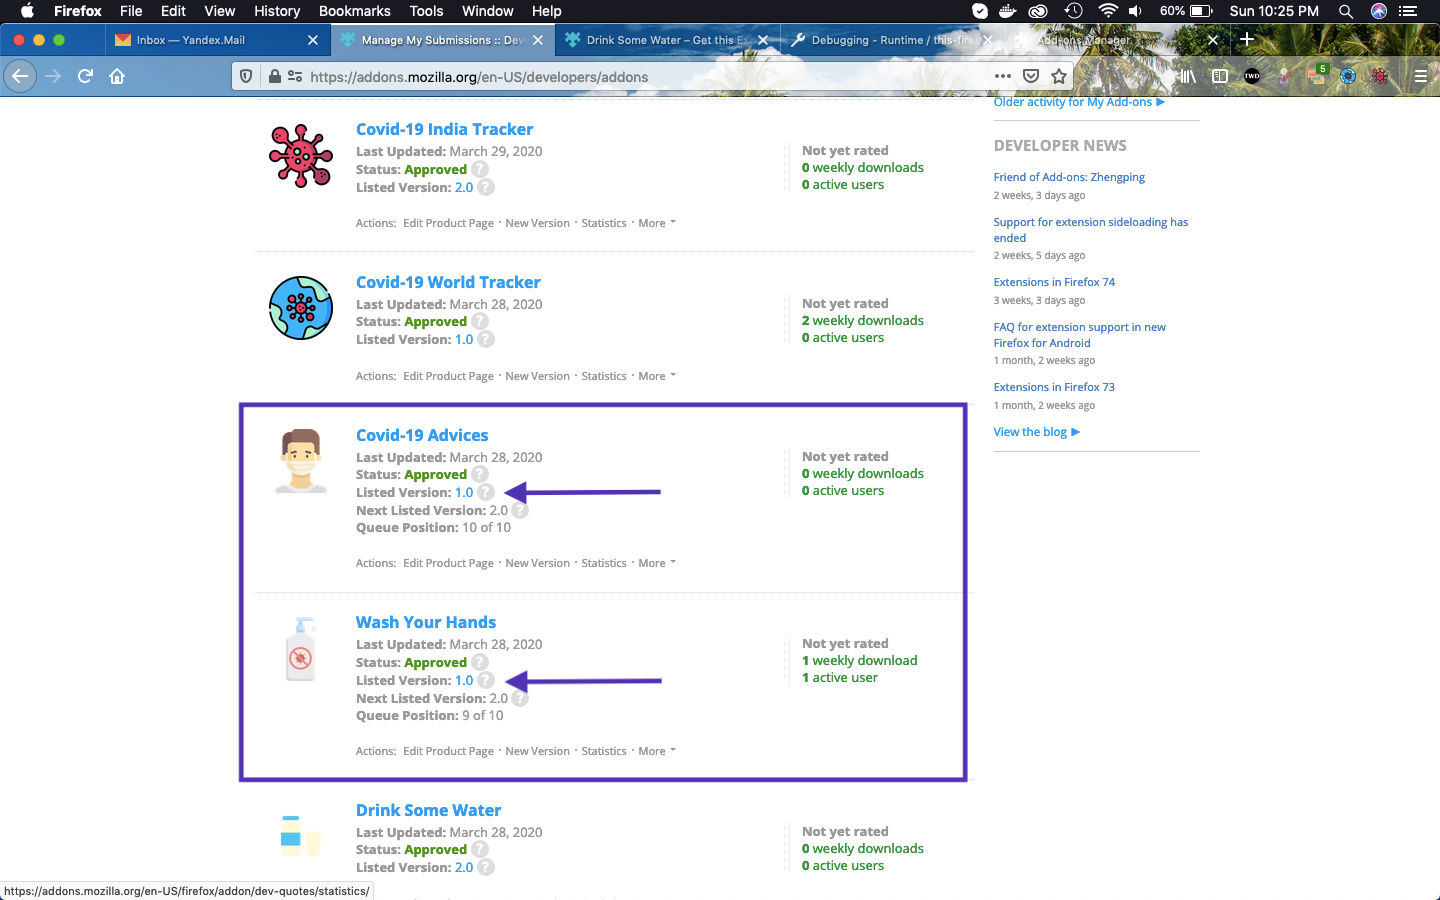Open Covid-19 World Tracker toolbar extension
Viewport: 1440px width, 900px height.
tap(1348, 76)
